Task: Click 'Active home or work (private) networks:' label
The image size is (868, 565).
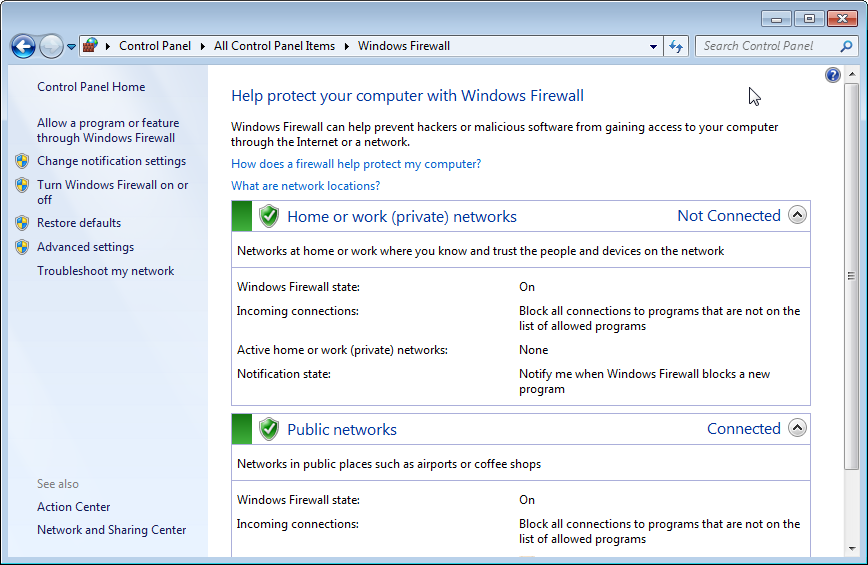Action: pos(342,350)
